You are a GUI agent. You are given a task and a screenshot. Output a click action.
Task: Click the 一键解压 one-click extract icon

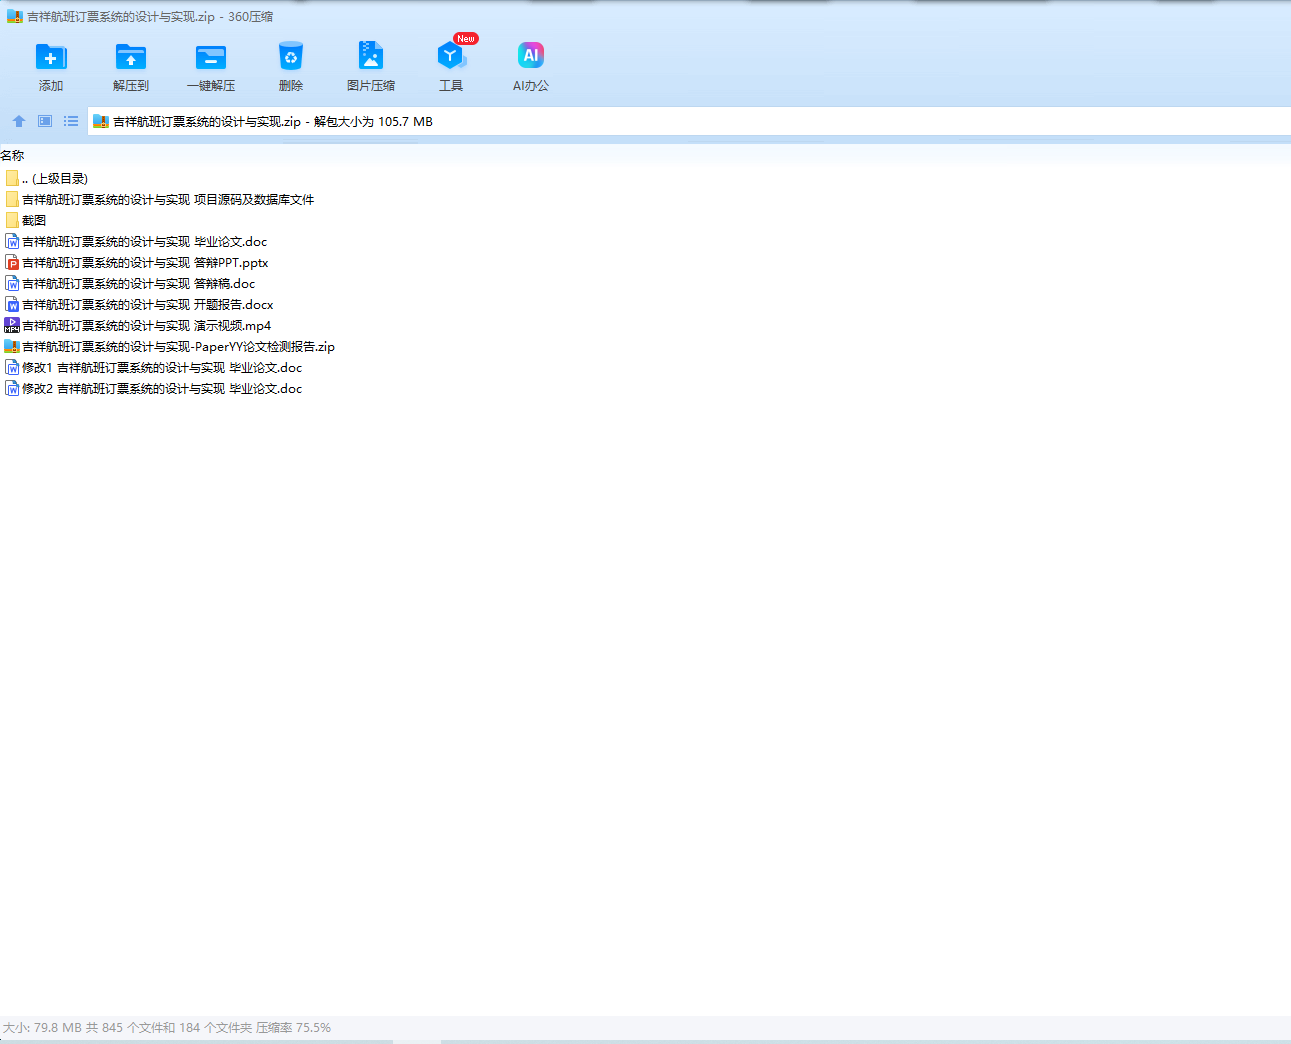click(211, 57)
